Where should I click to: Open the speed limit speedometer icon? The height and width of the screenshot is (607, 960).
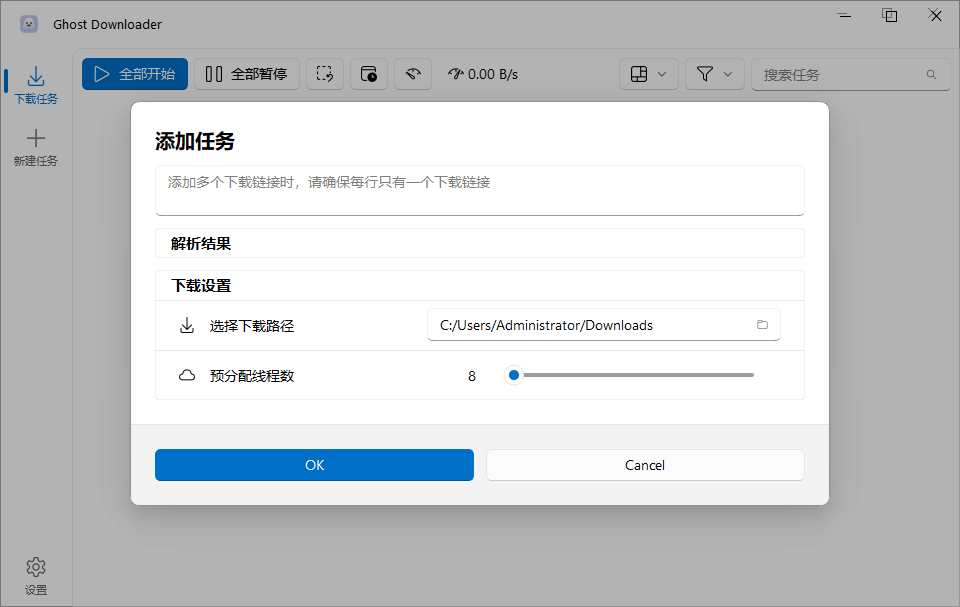point(412,73)
